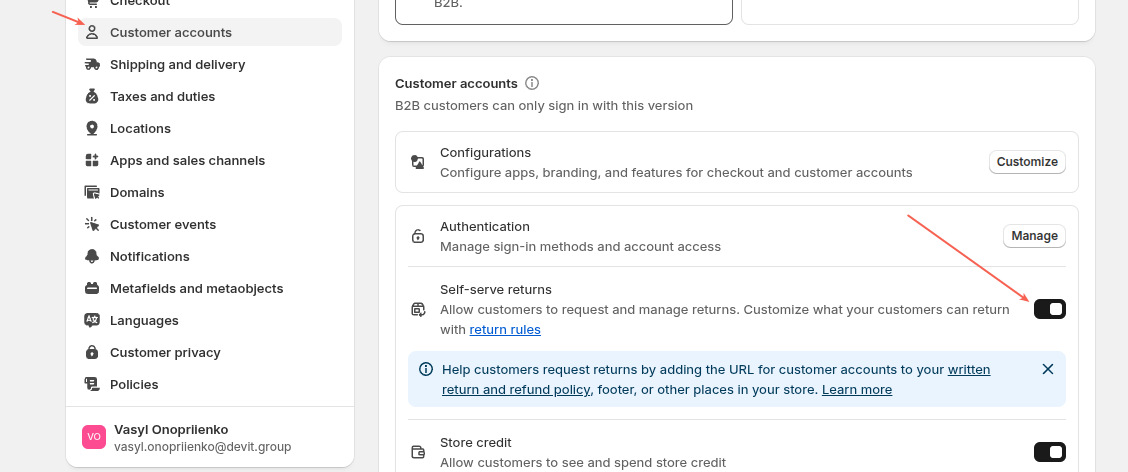Open Policies settings page
Image resolution: width=1128 pixels, height=472 pixels.
coord(134,384)
